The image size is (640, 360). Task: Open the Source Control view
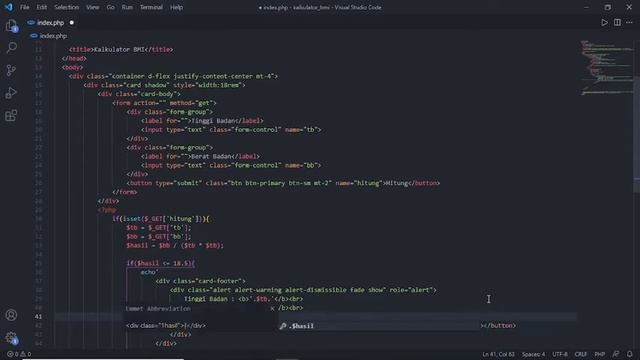point(11,70)
